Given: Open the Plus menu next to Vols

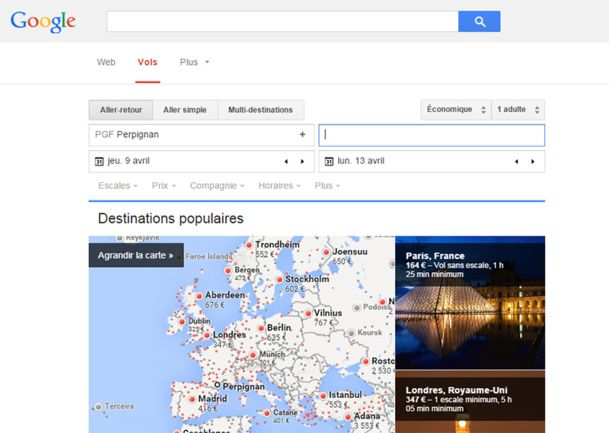Looking at the screenshot, I should [194, 62].
